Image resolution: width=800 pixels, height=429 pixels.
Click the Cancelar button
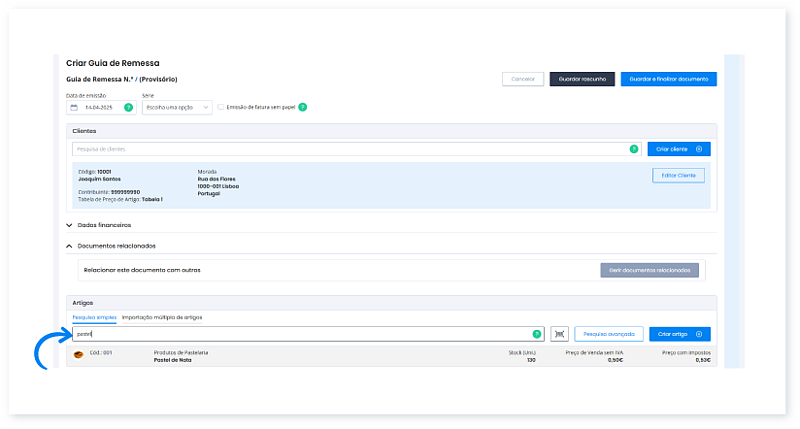click(523, 78)
